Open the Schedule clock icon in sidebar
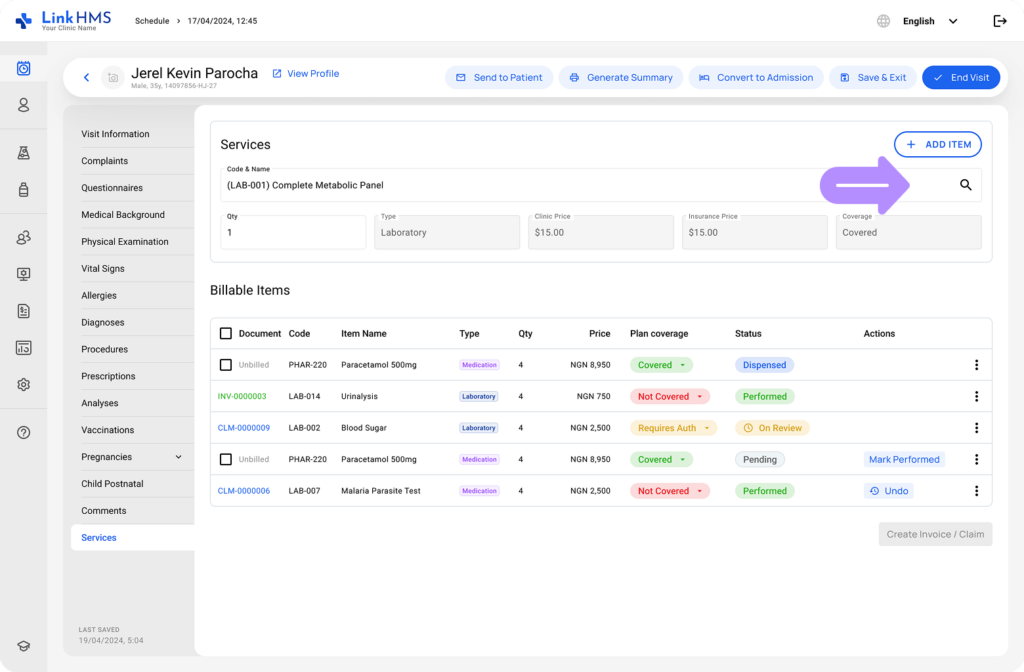The width and height of the screenshot is (1024, 672). point(24,68)
